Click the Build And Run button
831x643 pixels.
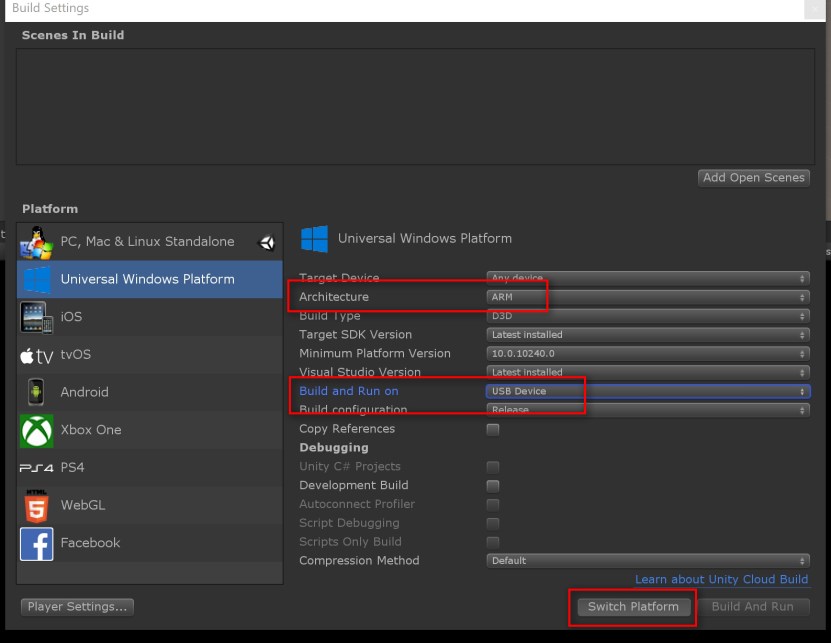[753, 607]
